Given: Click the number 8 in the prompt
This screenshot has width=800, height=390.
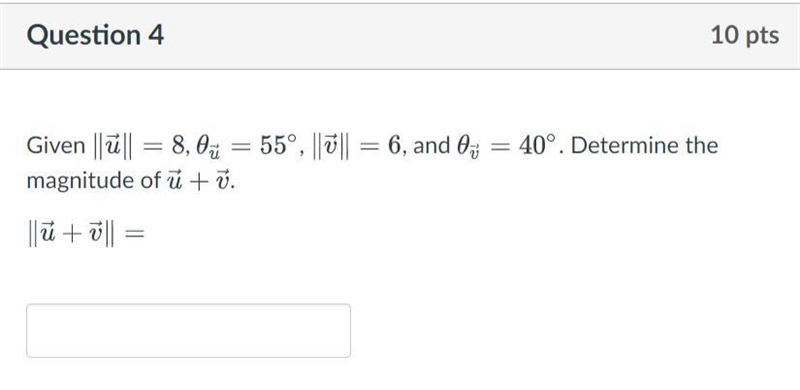Looking at the screenshot, I should coord(178,146).
